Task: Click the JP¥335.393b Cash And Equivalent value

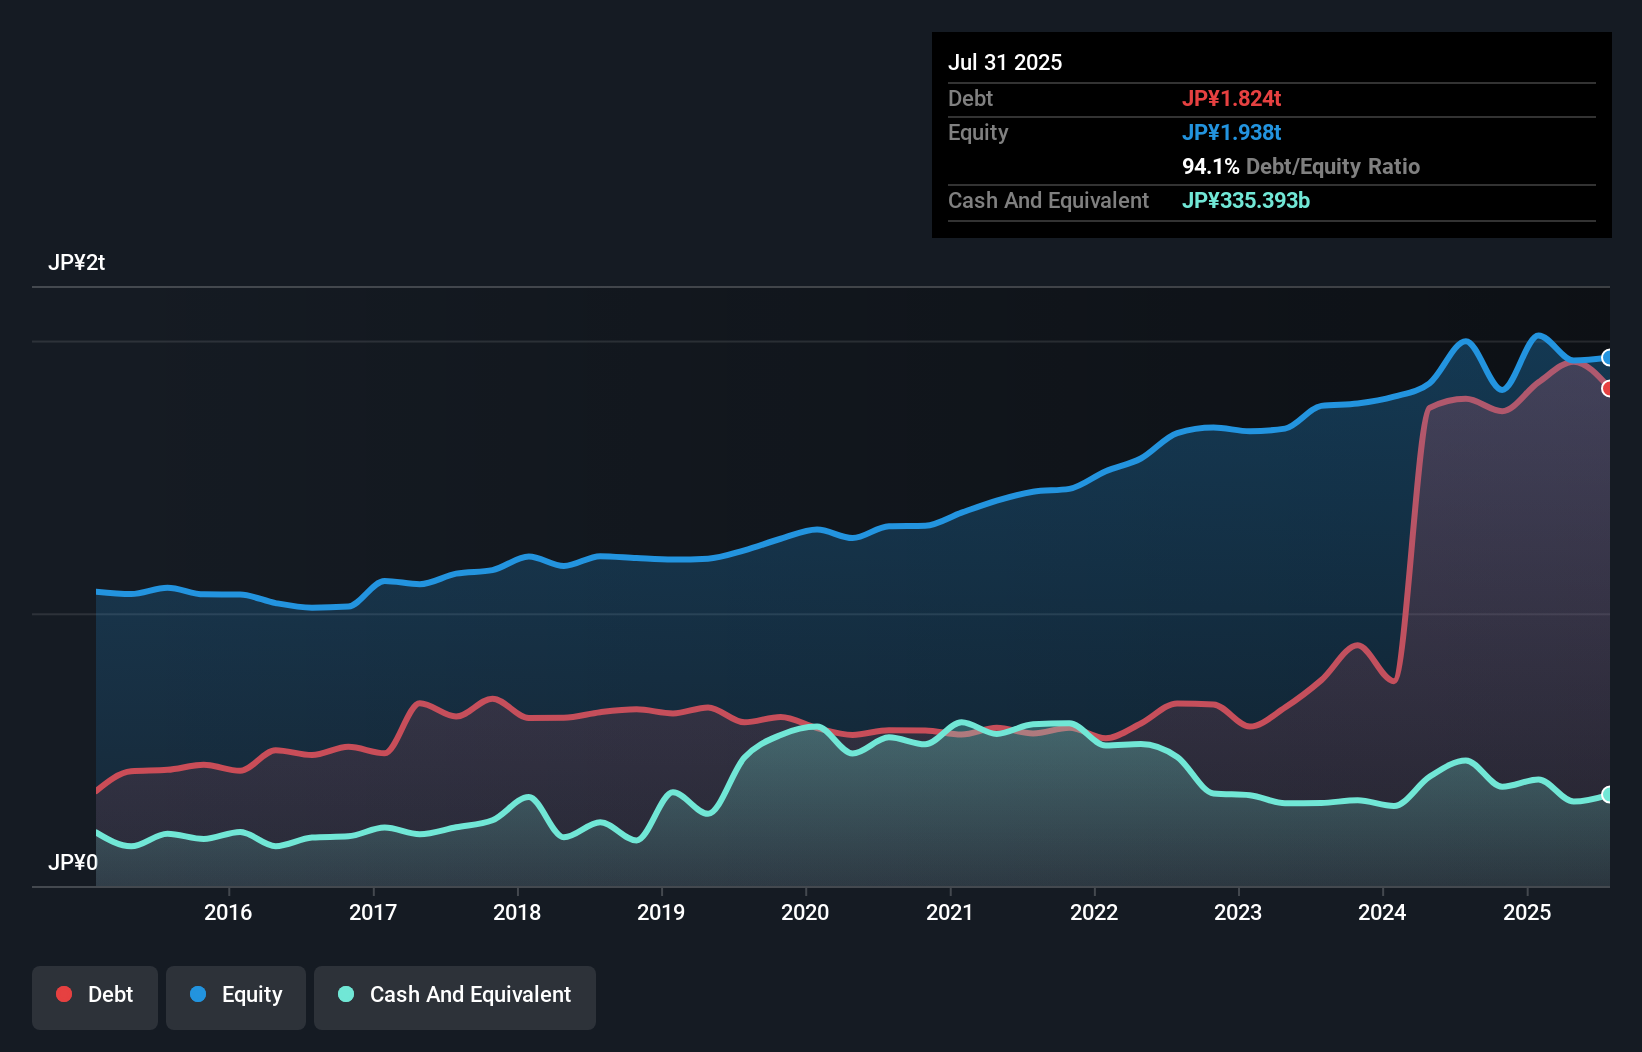Action: 1246,200
